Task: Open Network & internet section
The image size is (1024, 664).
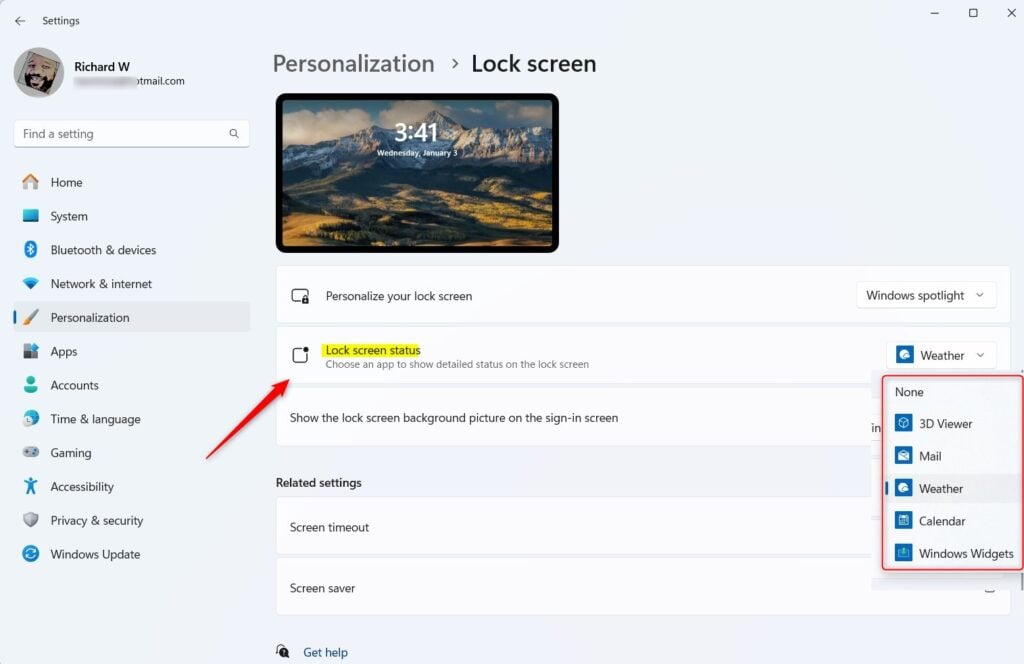Action: pyautogui.click(x=131, y=283)
